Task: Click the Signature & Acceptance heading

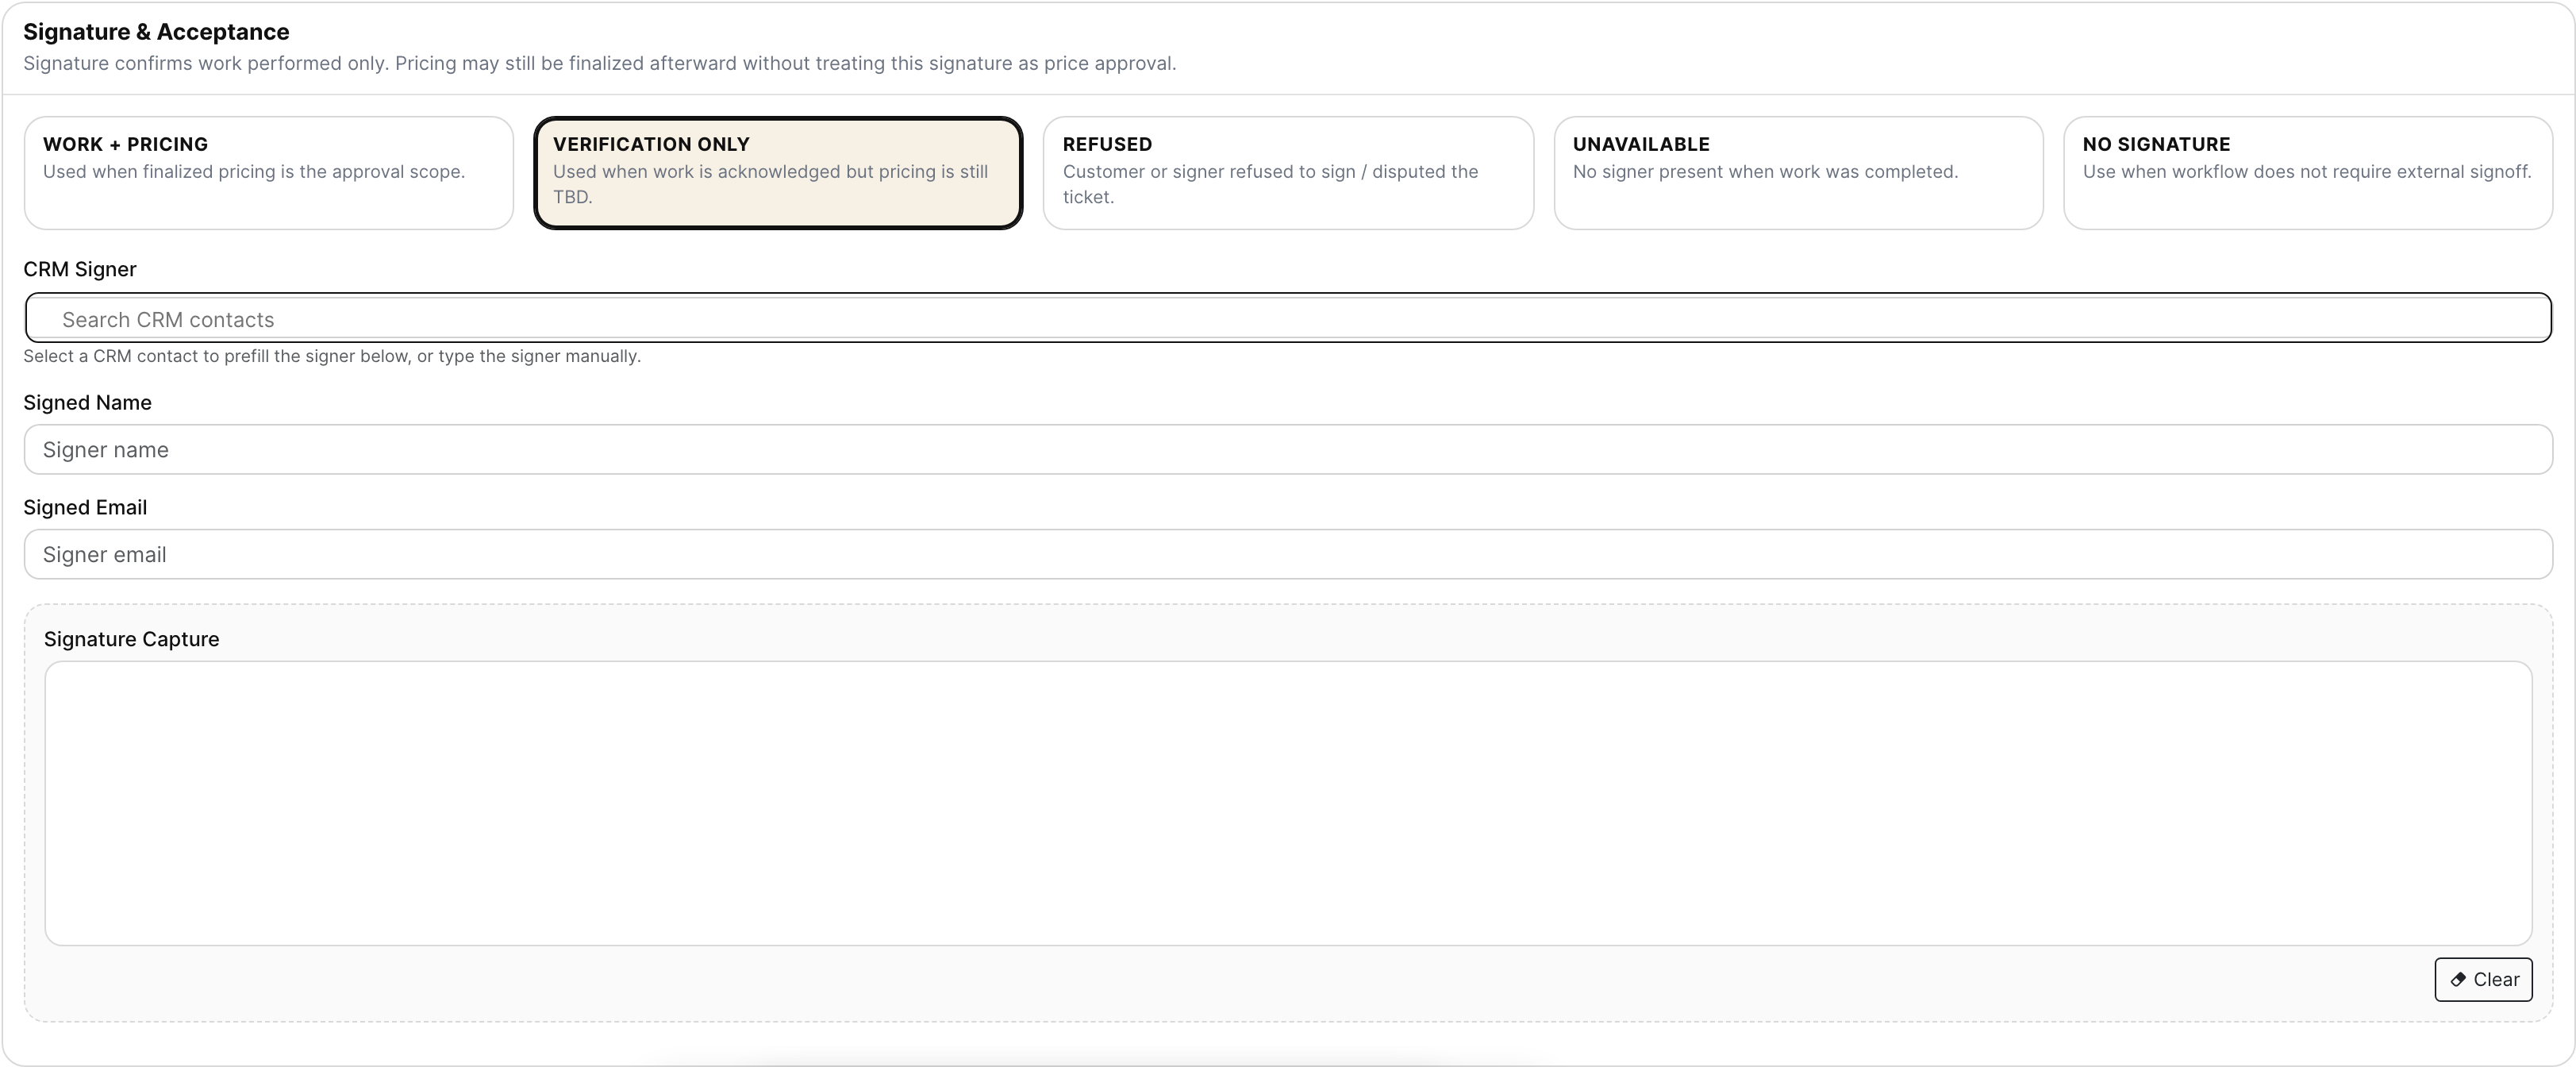Action: click(x=156, y=32)
